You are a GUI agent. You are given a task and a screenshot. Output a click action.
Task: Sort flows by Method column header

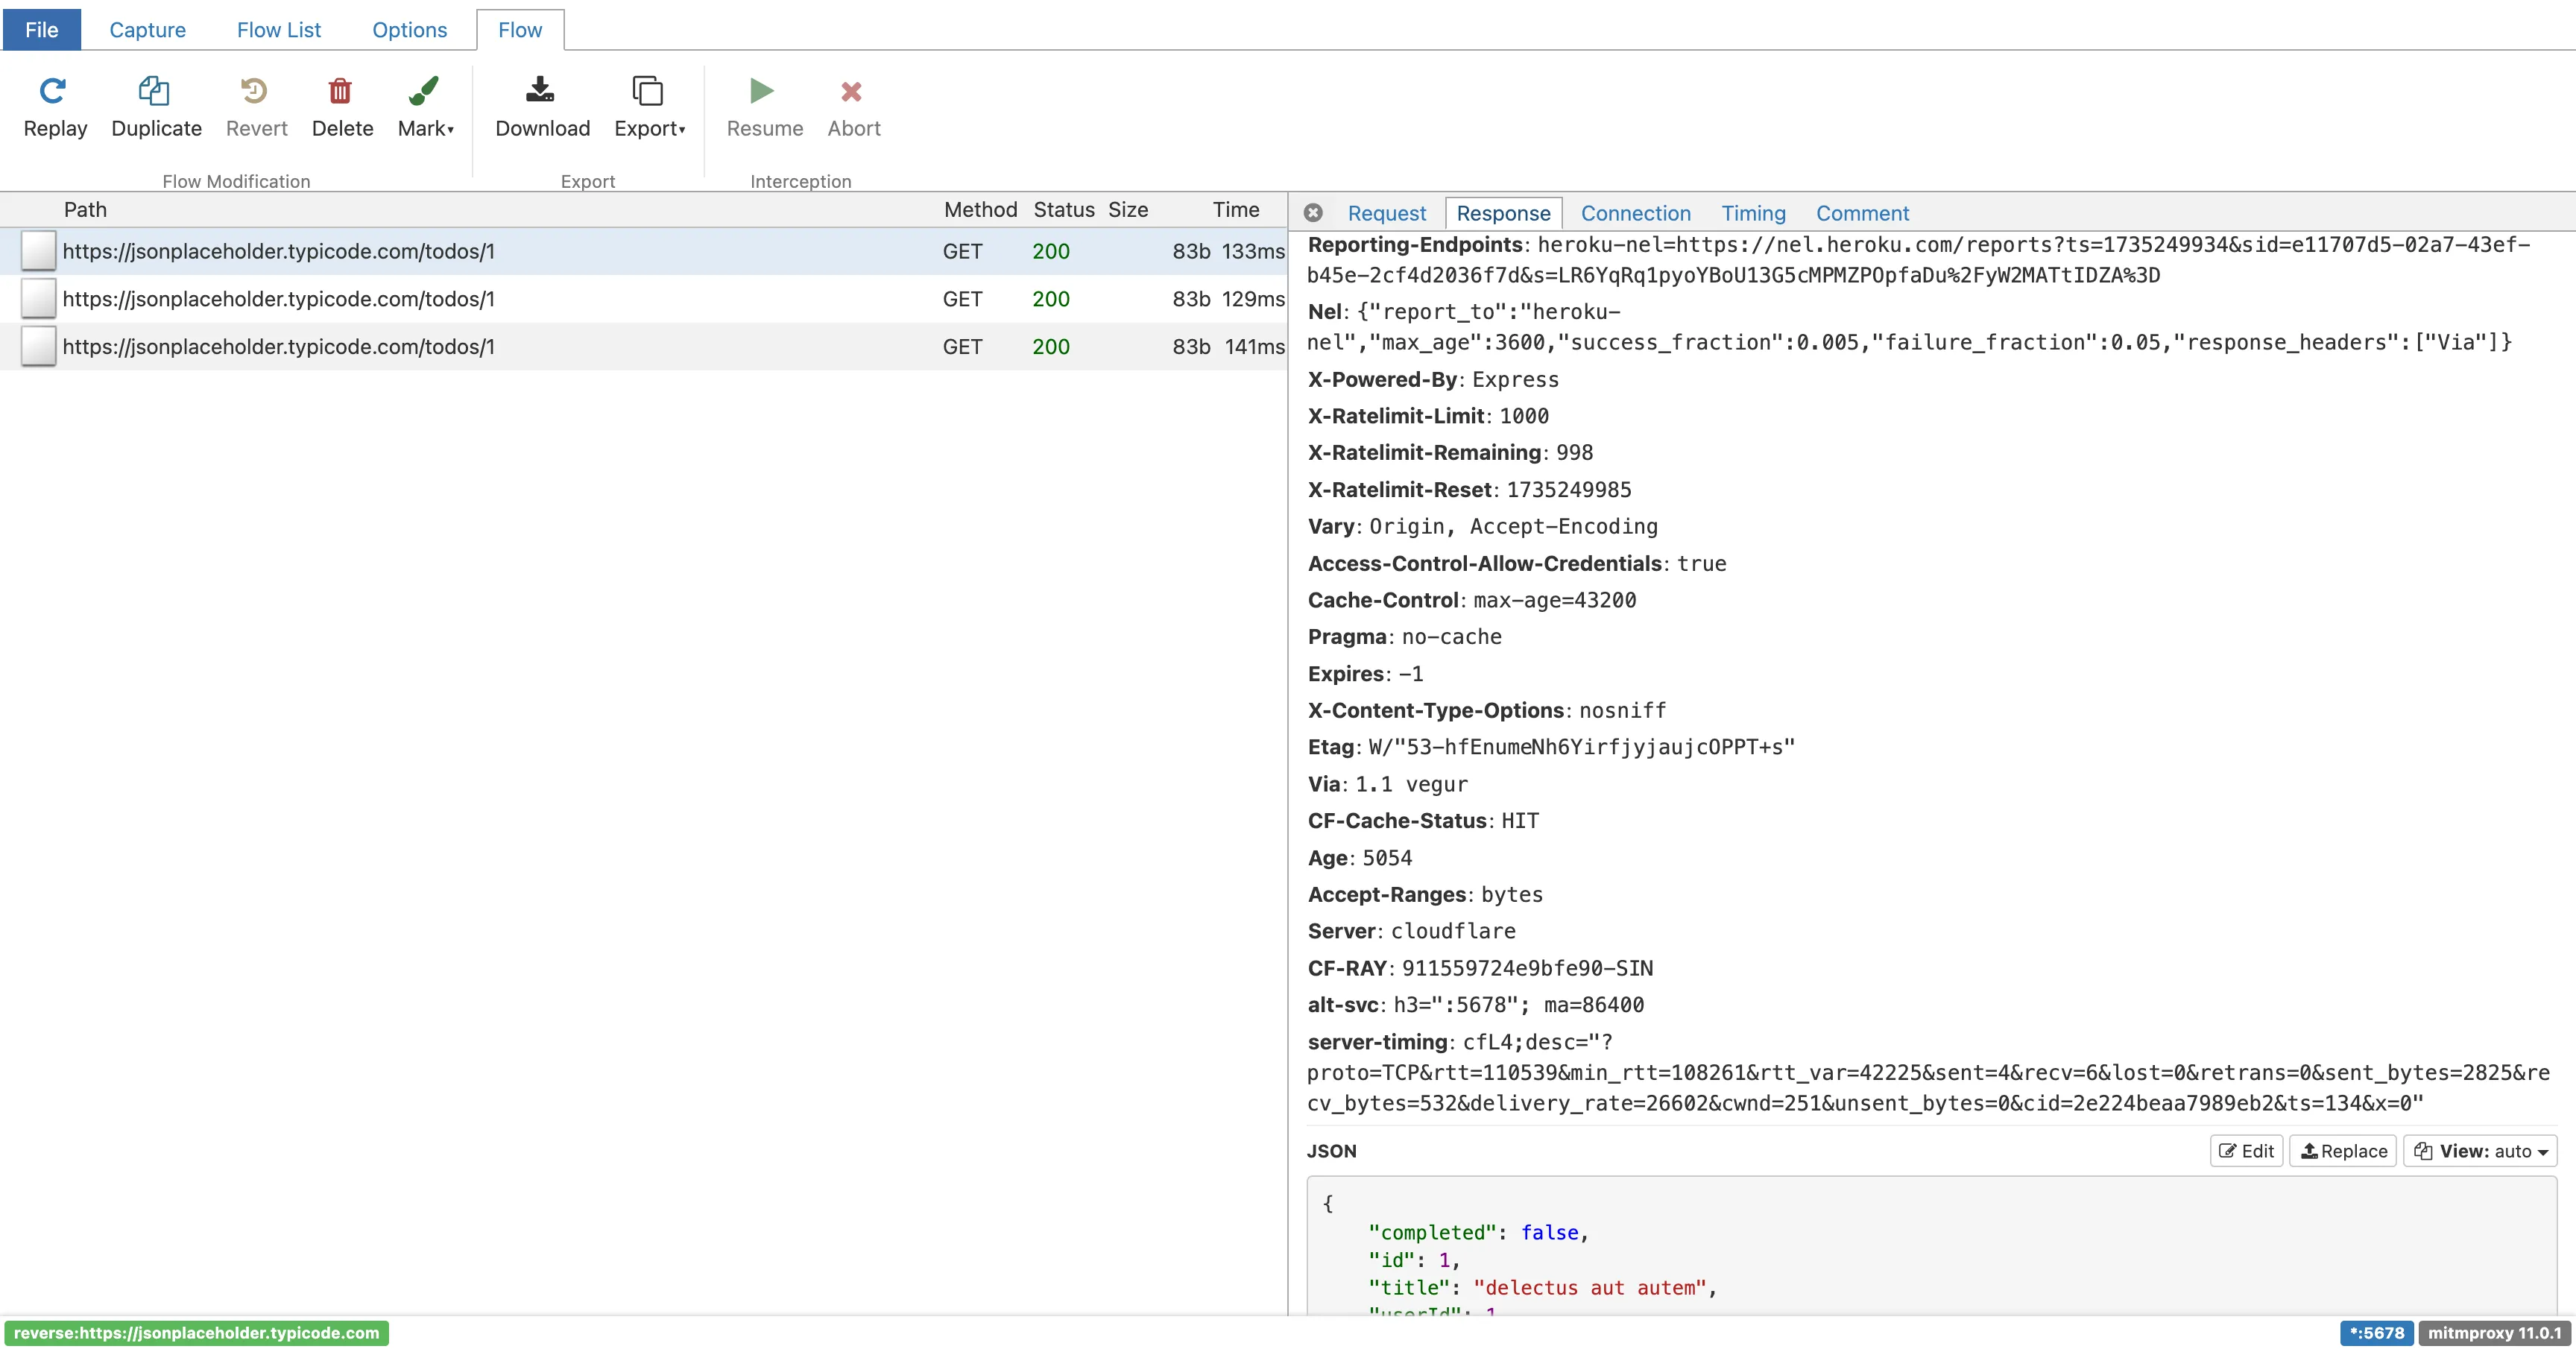pyautogui.click(x=980, y=210)
